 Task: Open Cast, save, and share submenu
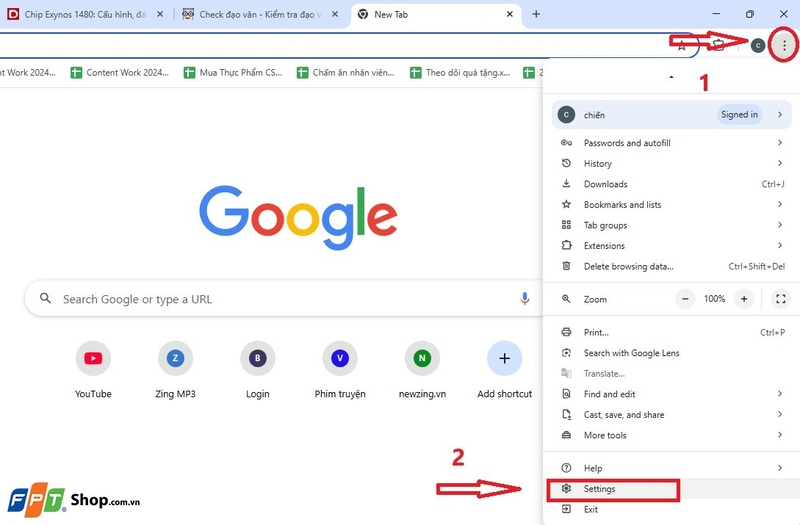(x=671, y=415)
